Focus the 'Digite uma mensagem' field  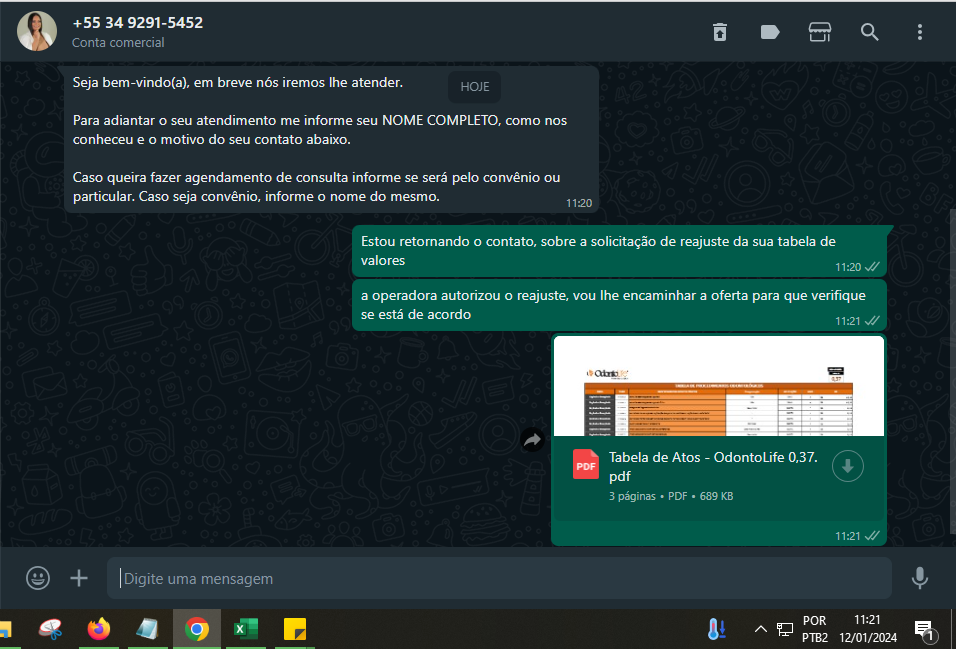click(x=499, y=578)
